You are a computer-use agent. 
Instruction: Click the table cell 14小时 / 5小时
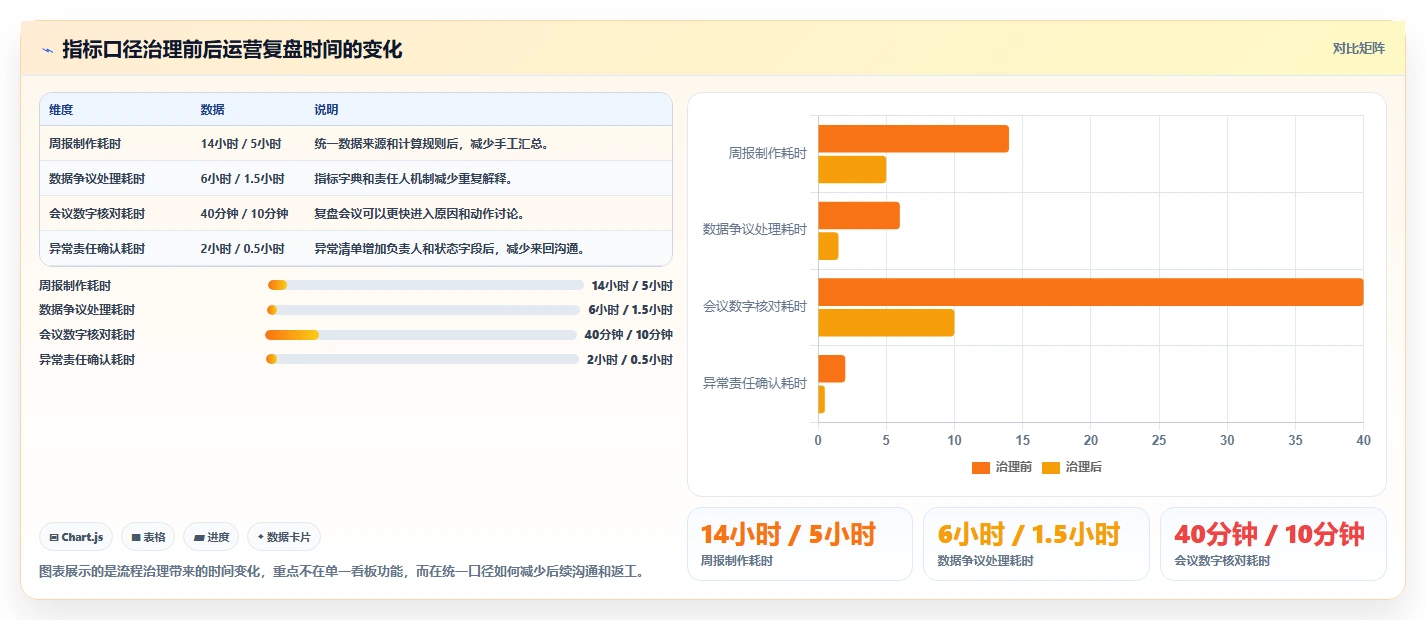tap(241, 144)
